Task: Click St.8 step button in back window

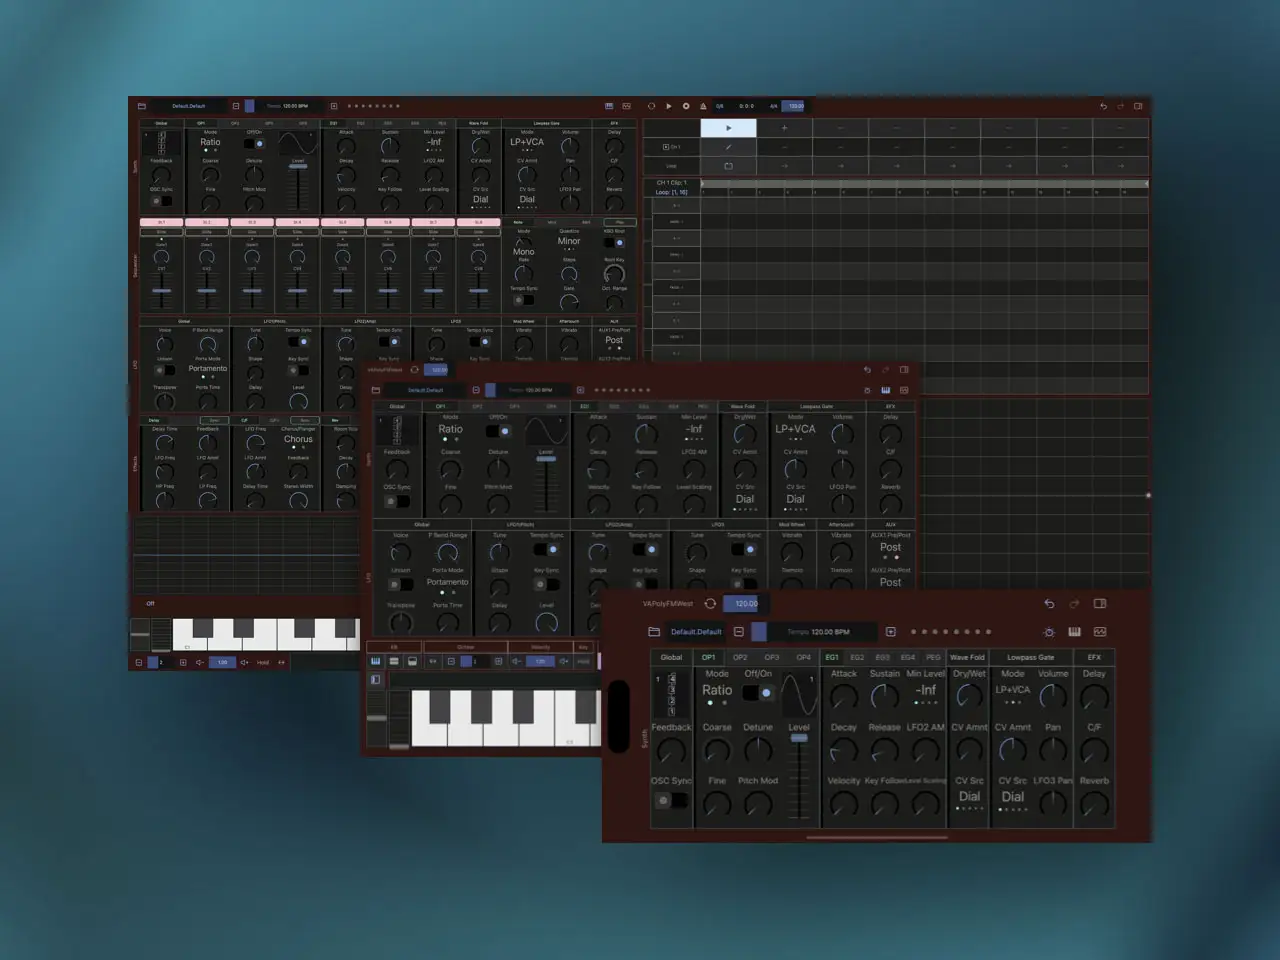Action: 478,222
